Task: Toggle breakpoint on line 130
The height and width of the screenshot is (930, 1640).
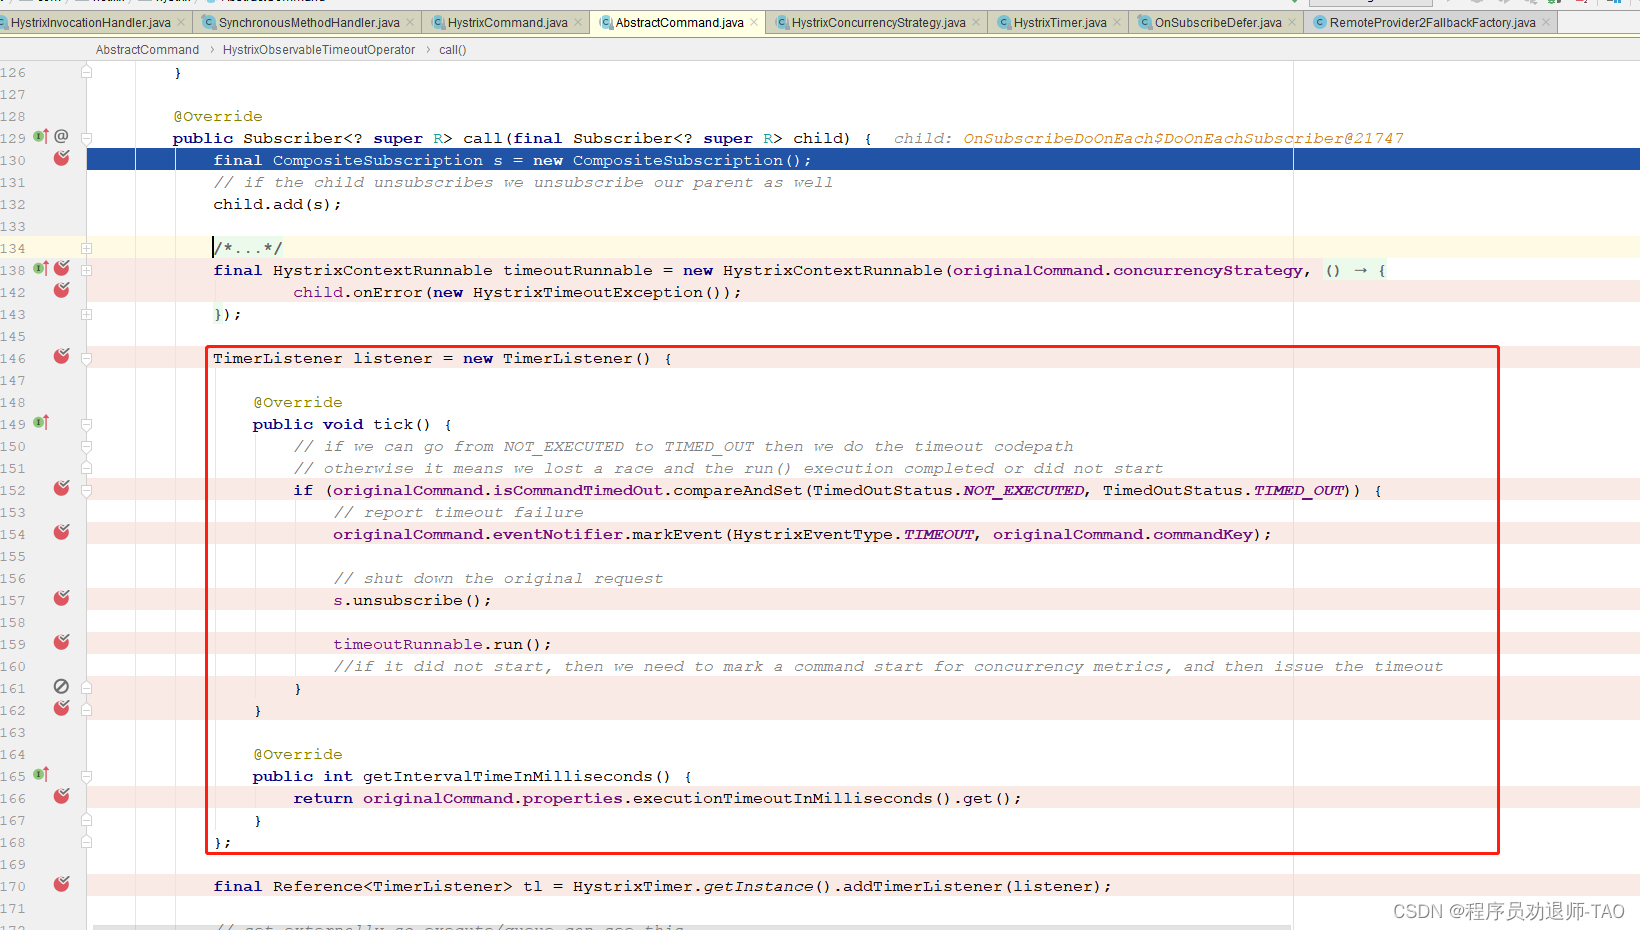Action: [x=62, y=159]
